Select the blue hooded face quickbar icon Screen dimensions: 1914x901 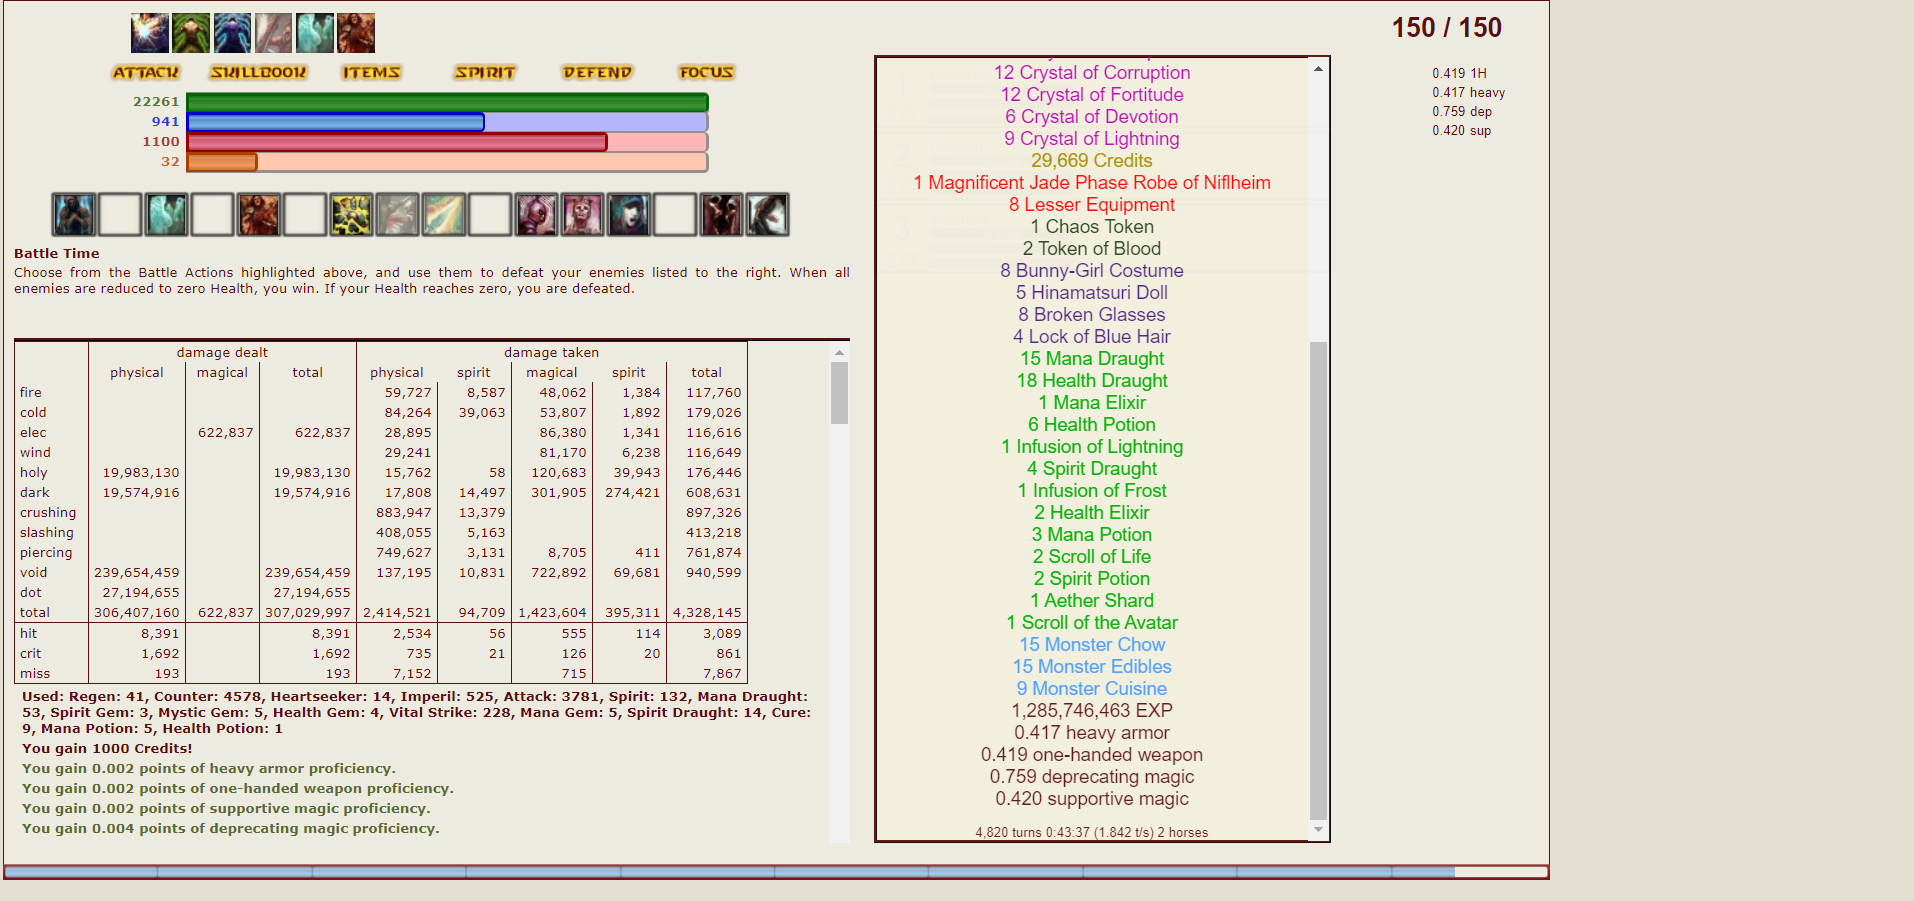tap(629, 215)
